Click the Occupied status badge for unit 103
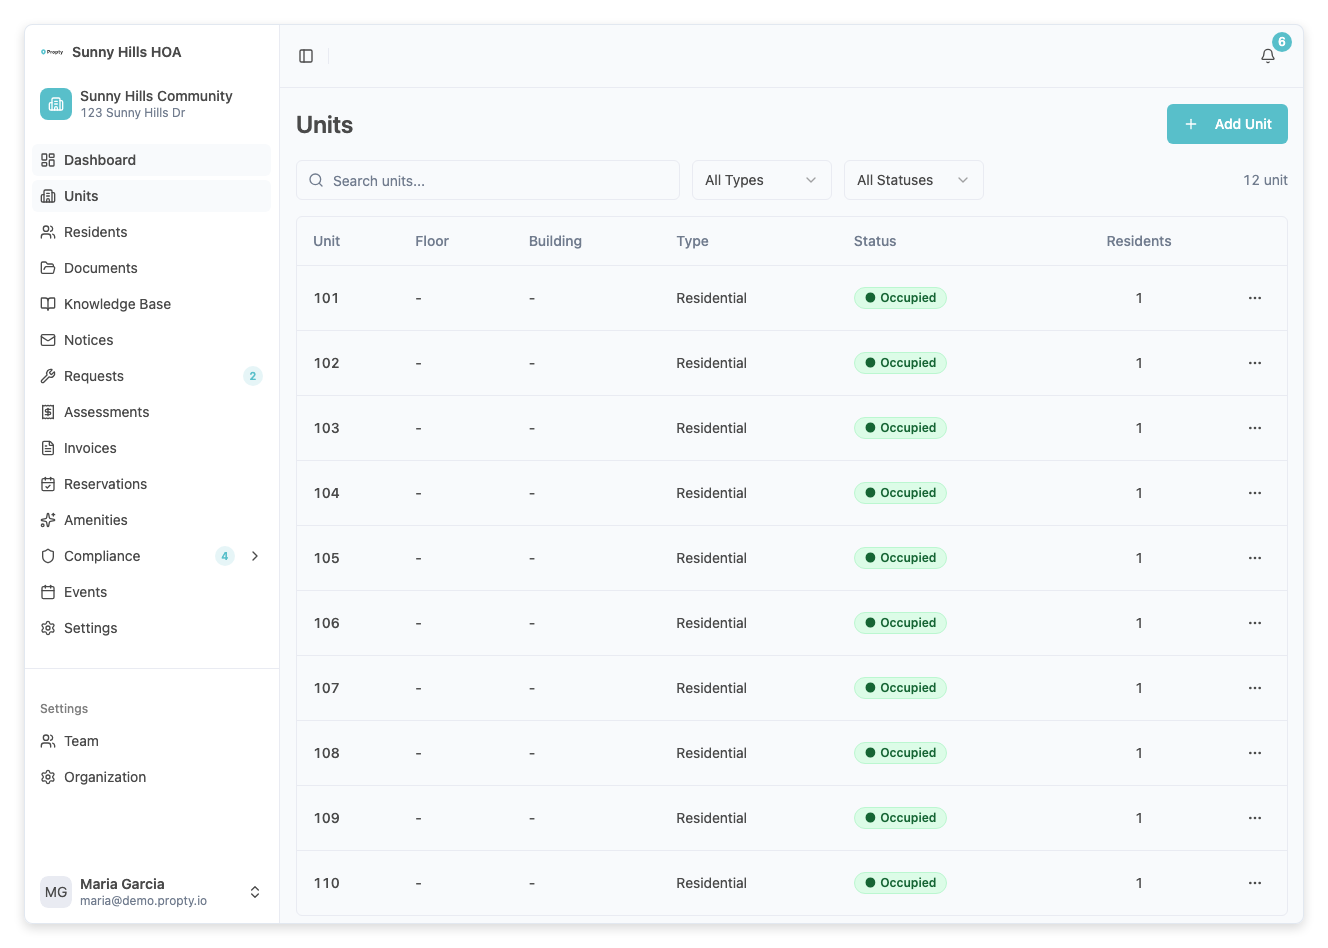The height and width of the screenshot is (948, 1328). tap(900, 428)
